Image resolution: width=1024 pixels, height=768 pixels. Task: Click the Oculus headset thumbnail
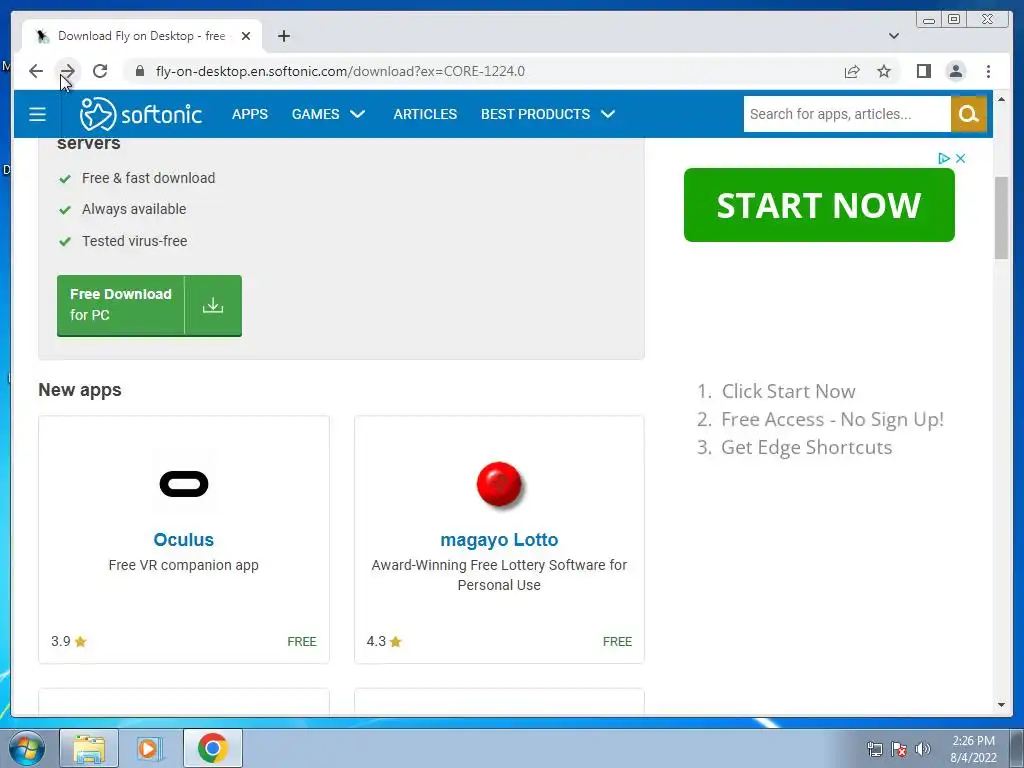pos(184,484)
